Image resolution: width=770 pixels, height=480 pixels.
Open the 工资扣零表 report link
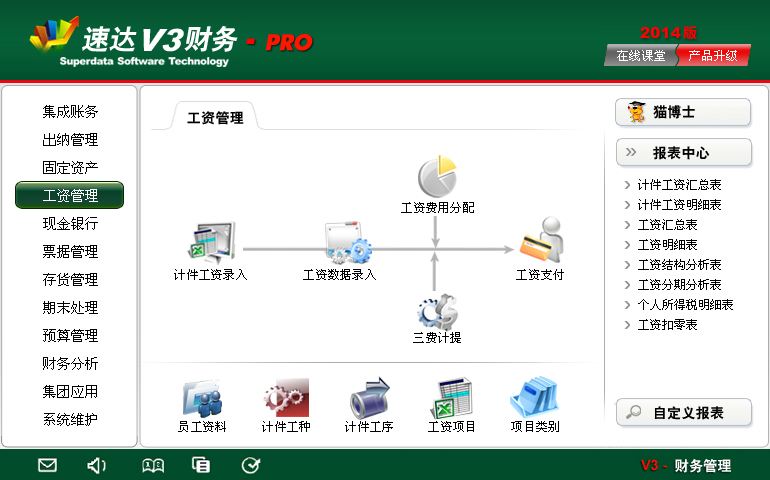(x=667, y=325)
